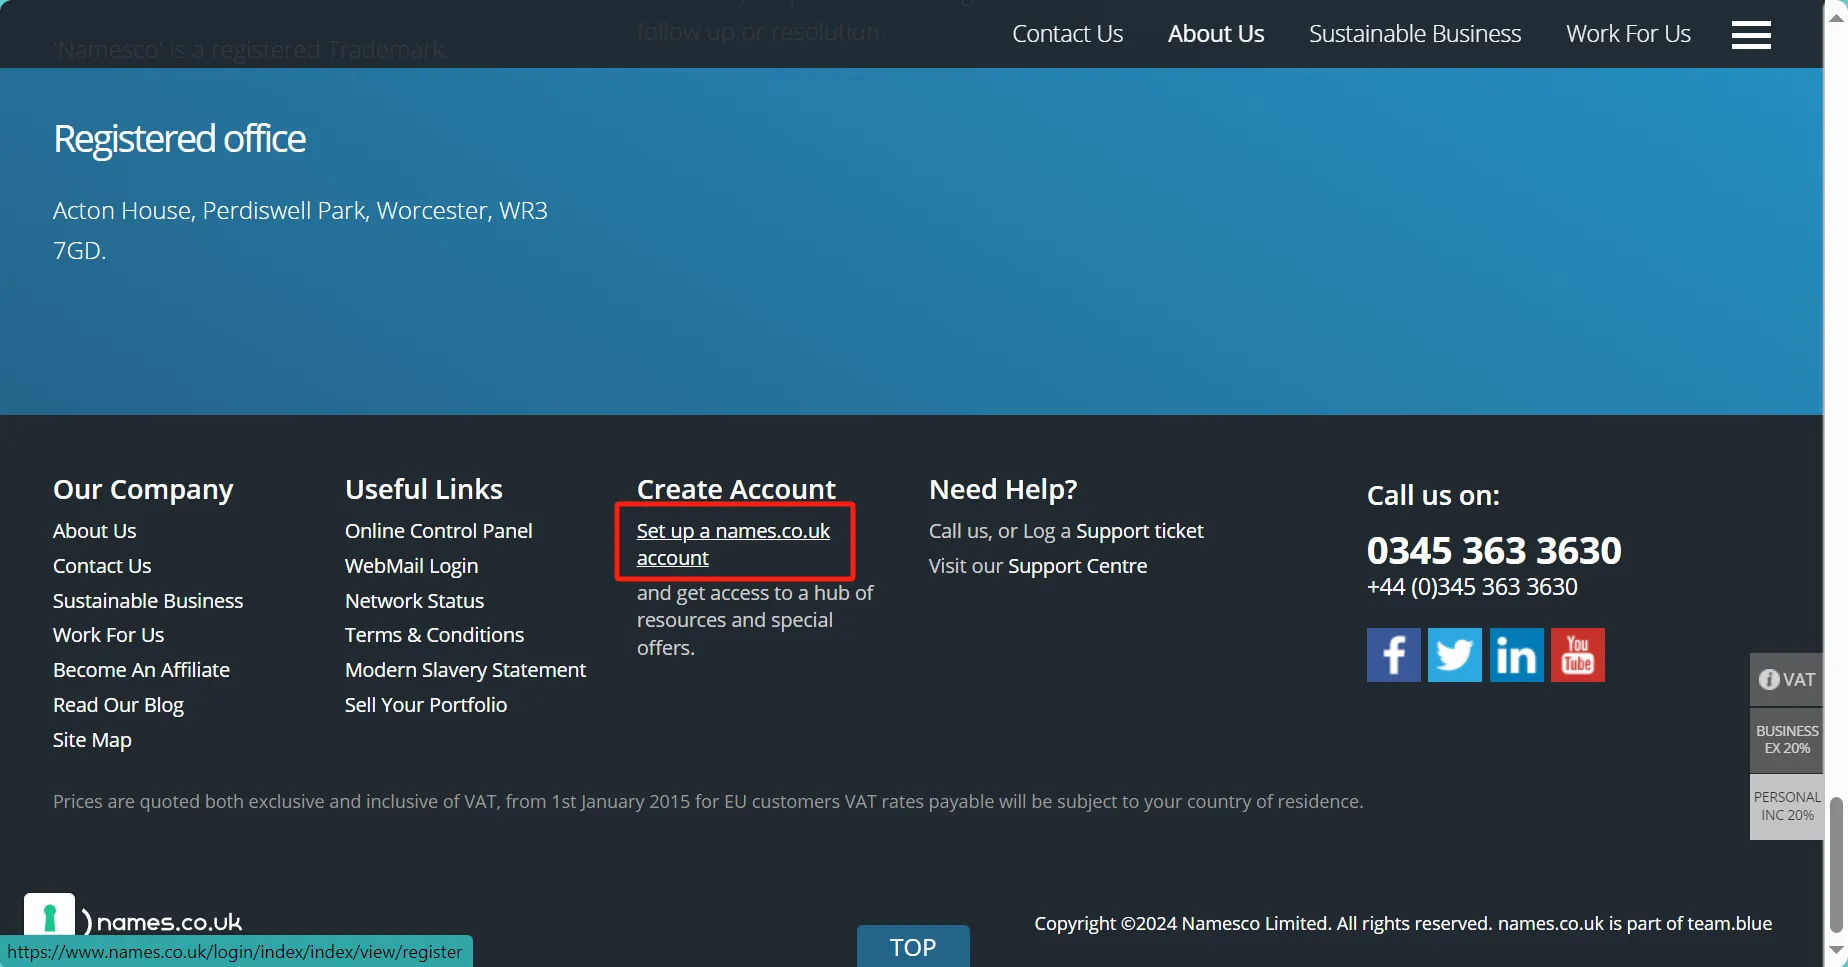Click the VAT info icon

pos(1769,679)
